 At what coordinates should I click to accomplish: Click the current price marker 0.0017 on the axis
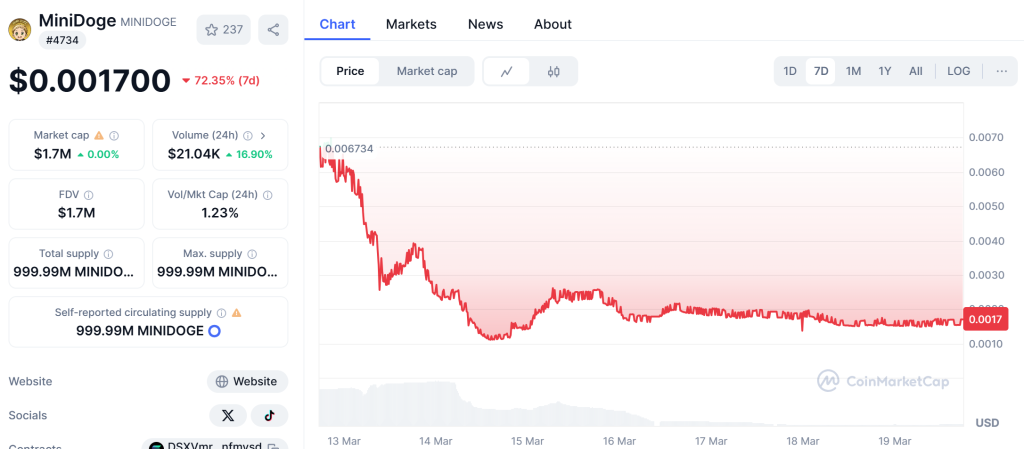986,319
